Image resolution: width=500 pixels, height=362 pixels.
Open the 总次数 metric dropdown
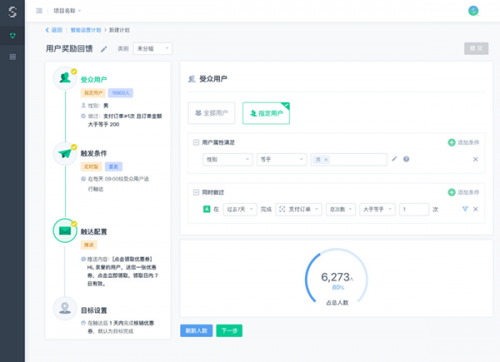(341, 209)
